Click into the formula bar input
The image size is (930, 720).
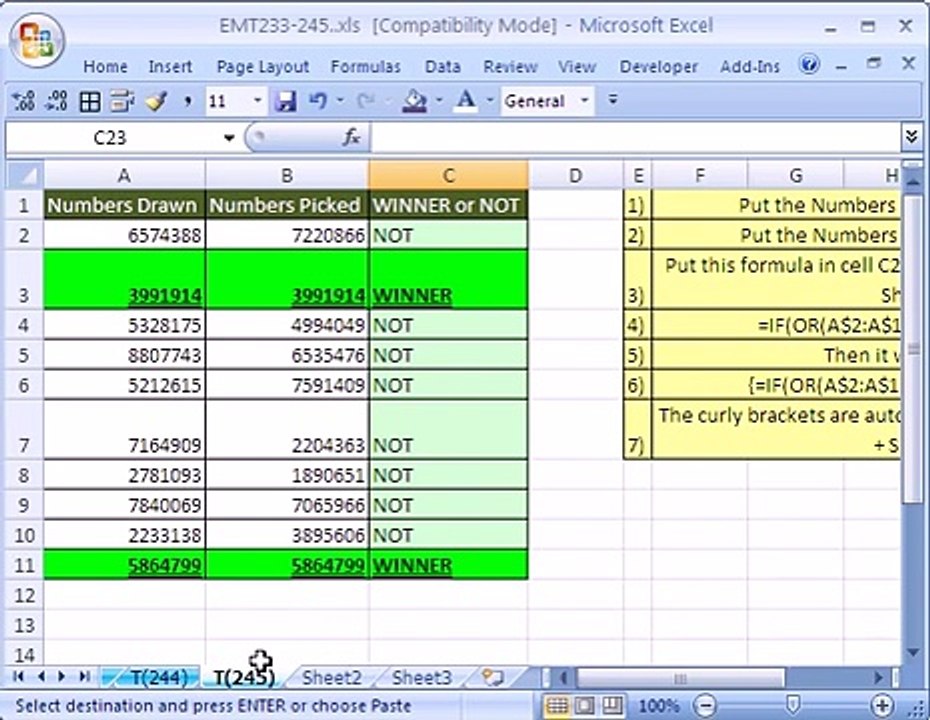pos(636,138)
